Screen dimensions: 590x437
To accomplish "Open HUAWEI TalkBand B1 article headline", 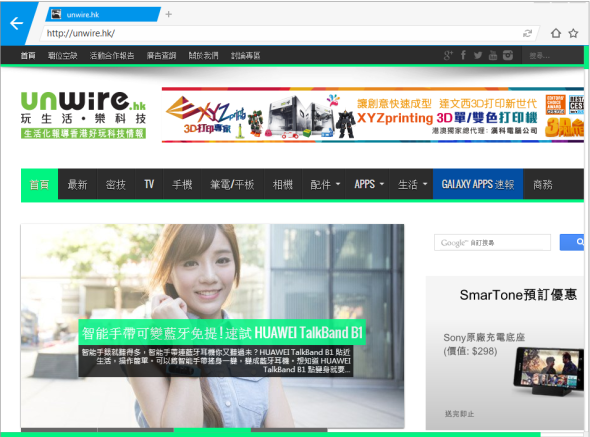I will 222,333.
